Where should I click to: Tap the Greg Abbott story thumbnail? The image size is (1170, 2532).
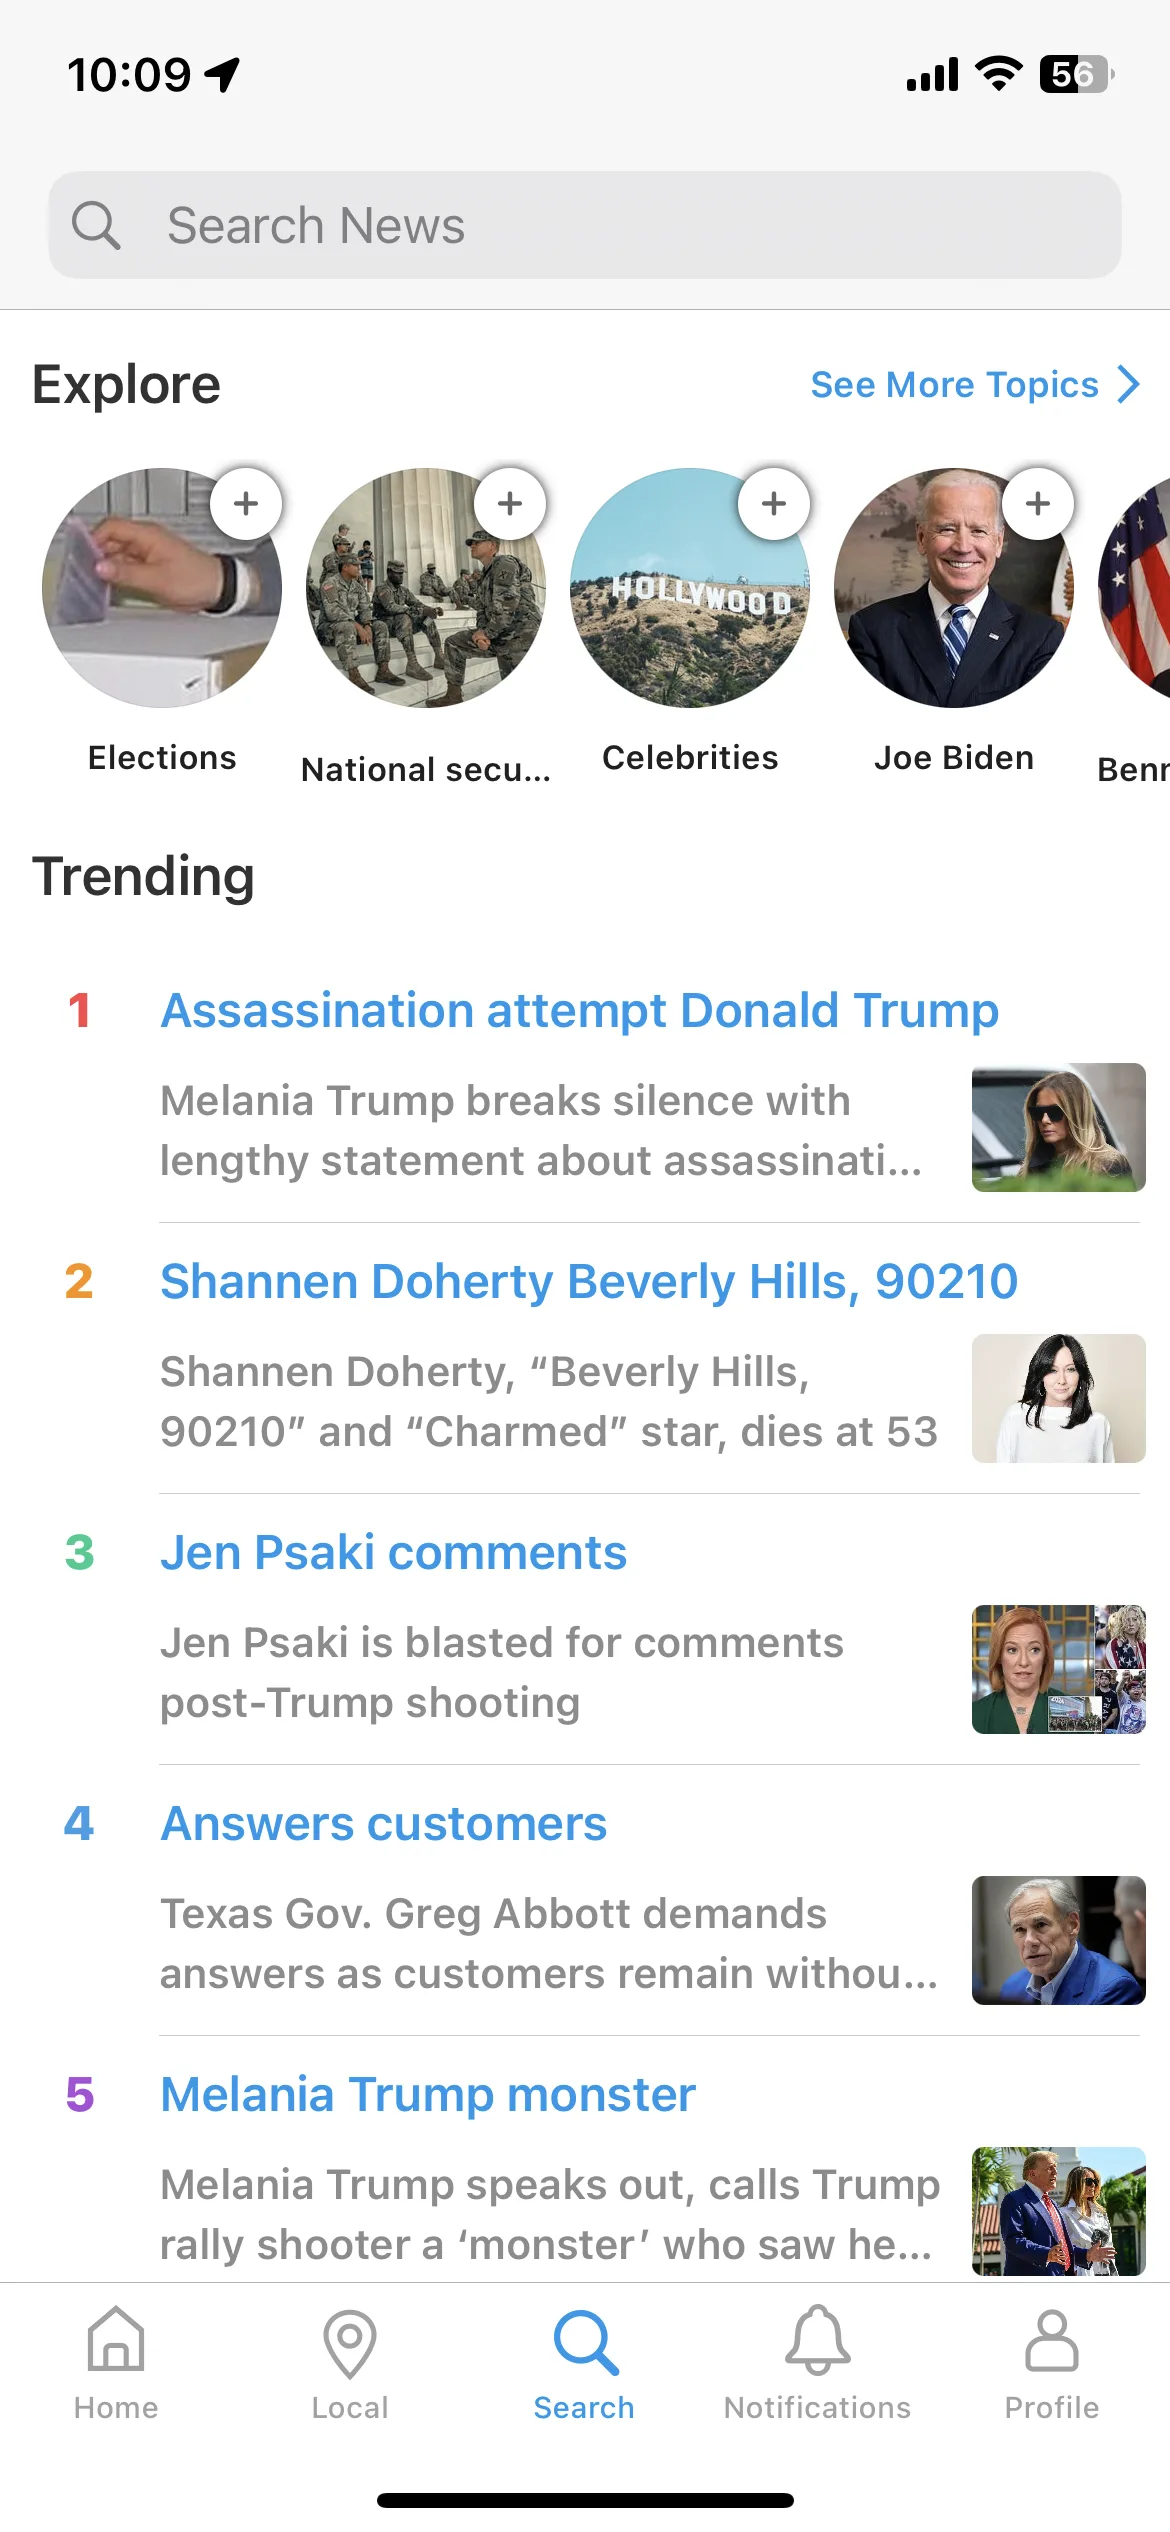1059,1940
